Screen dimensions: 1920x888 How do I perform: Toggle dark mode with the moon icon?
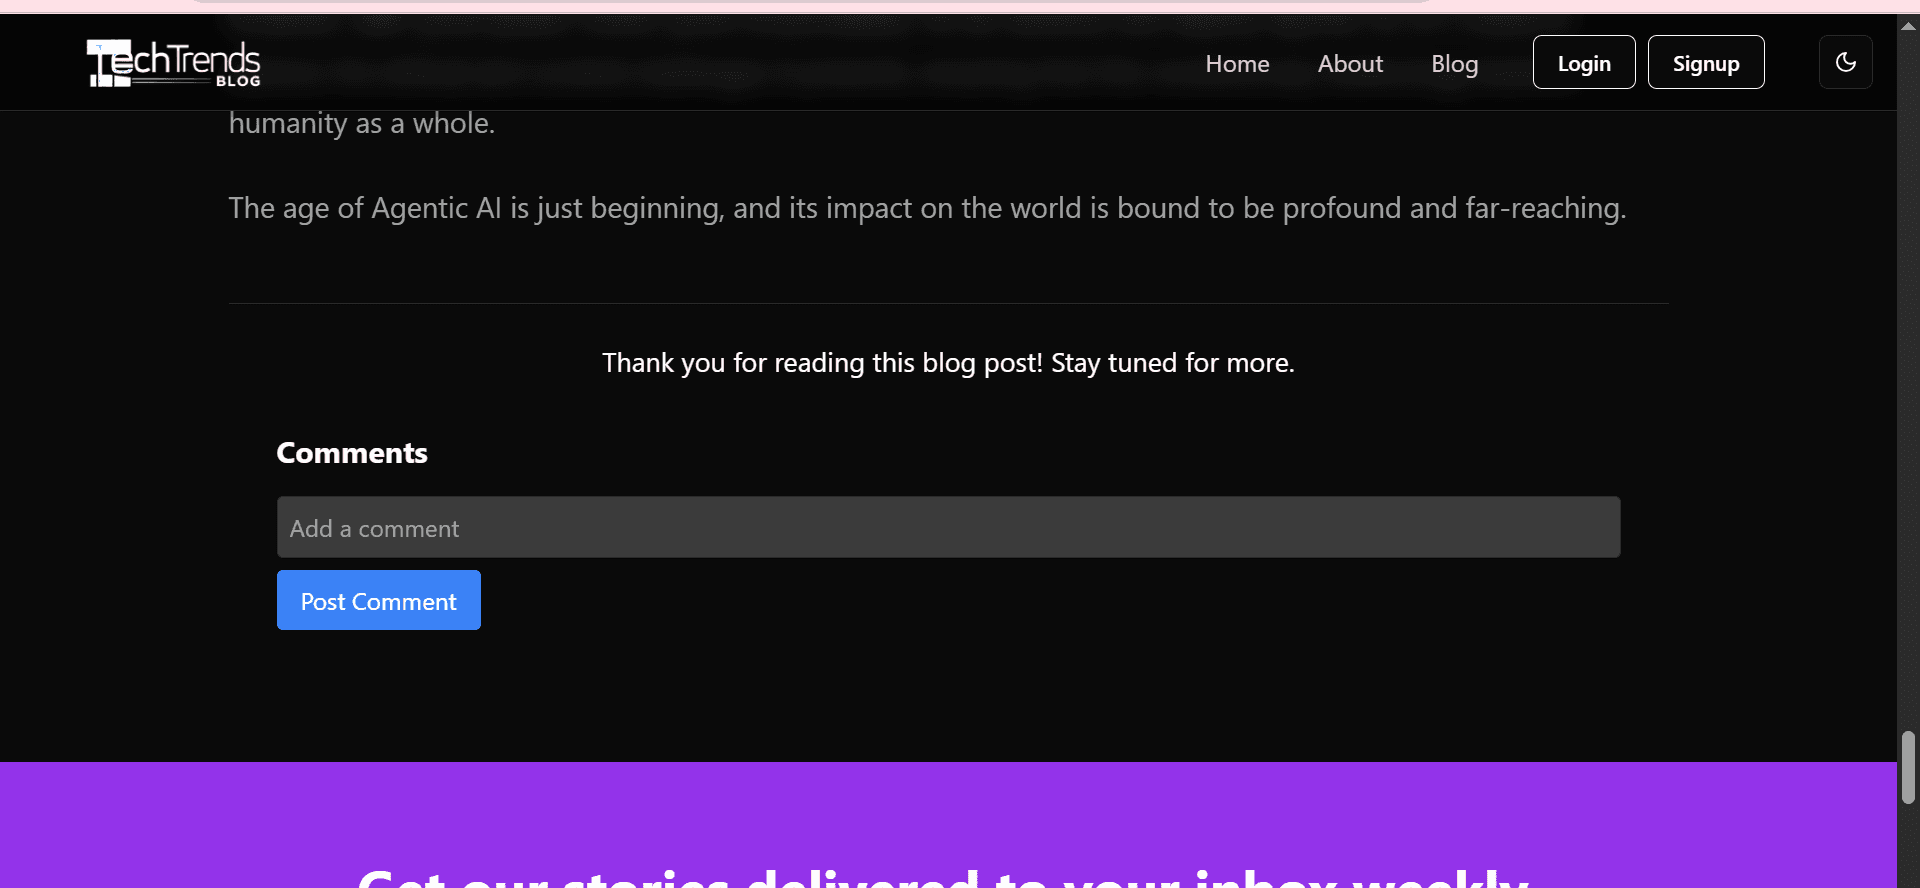1845,62
